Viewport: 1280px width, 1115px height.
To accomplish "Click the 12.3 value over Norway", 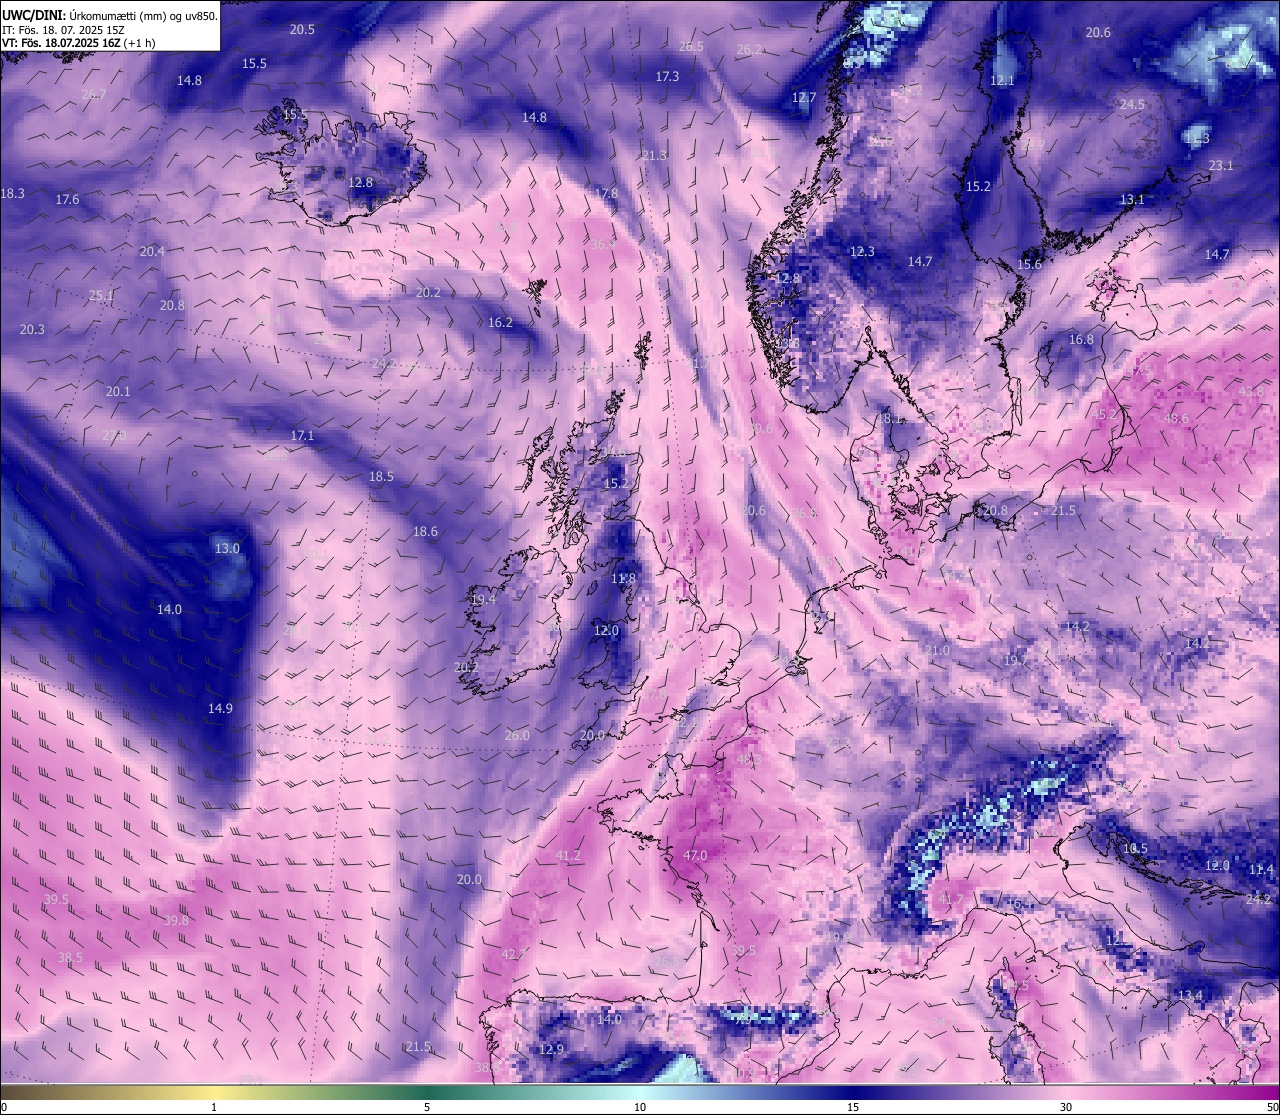I will pos(862,251).
